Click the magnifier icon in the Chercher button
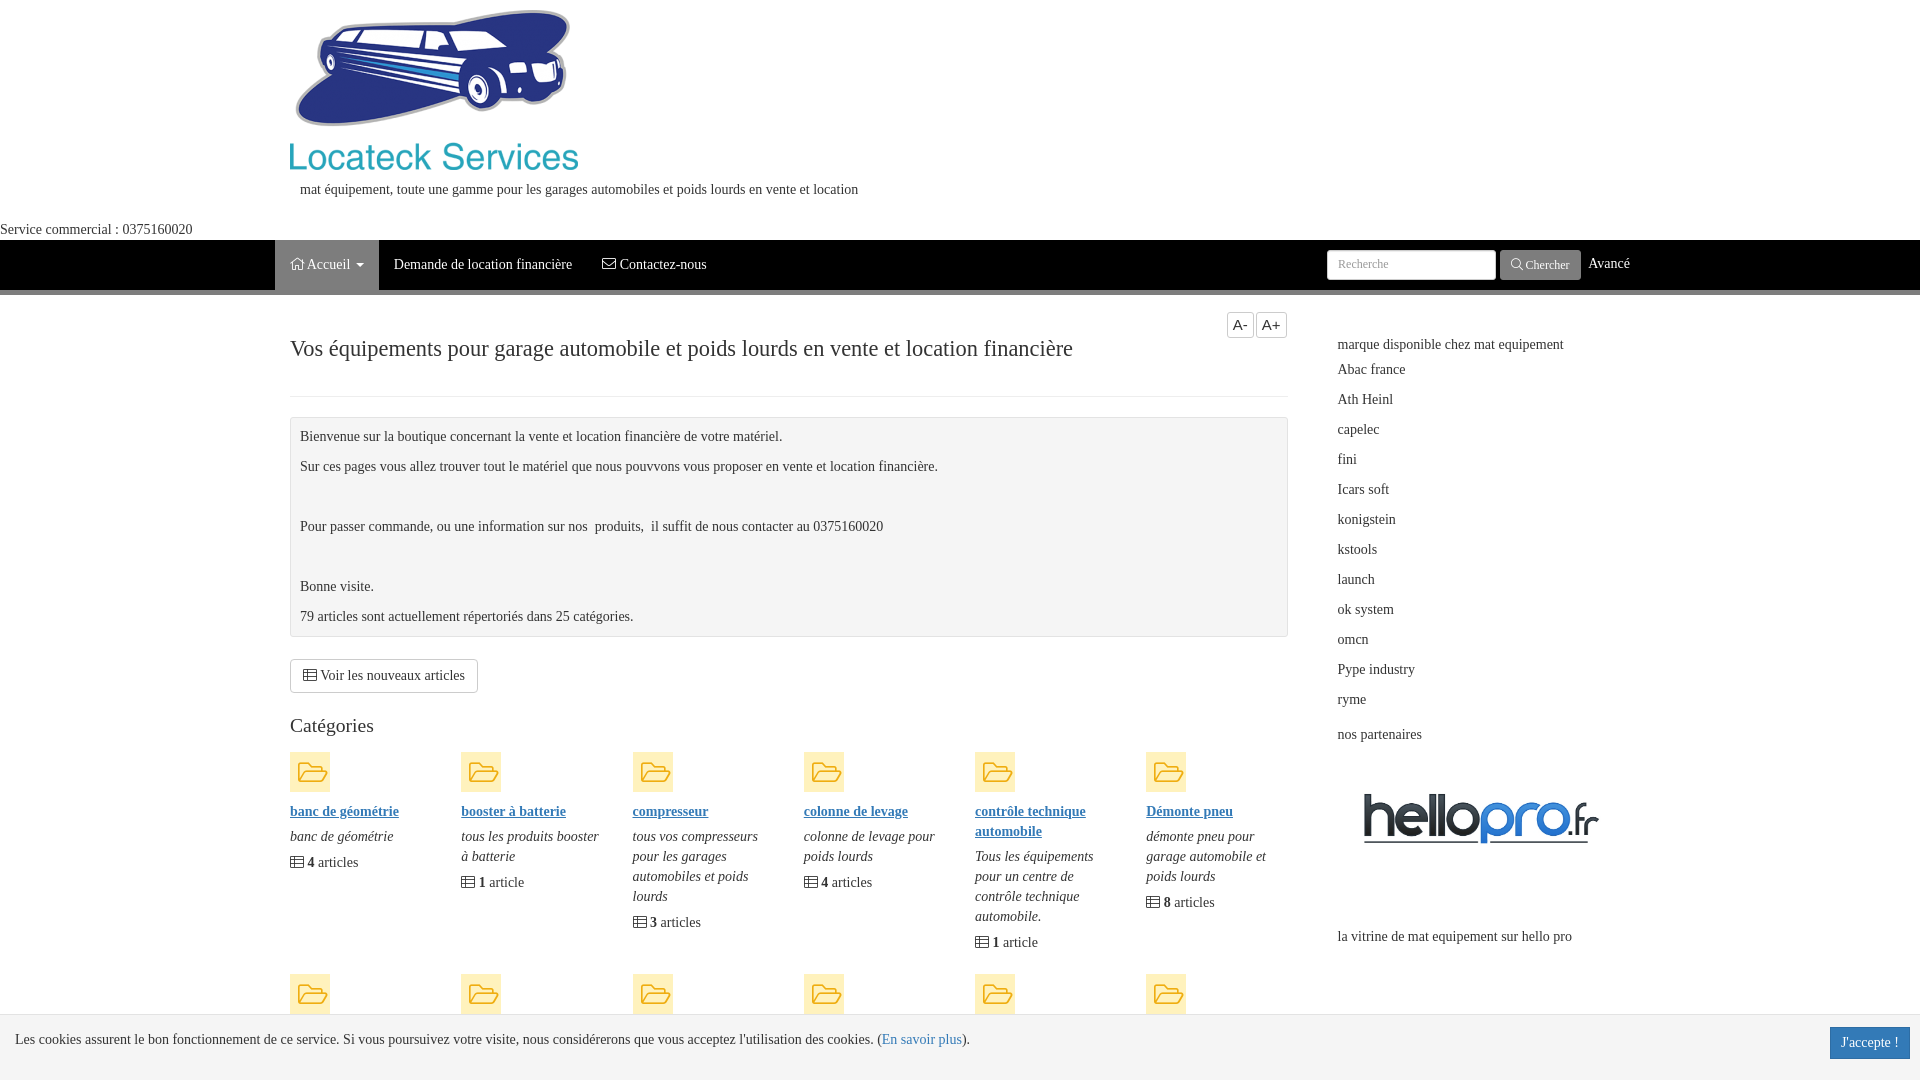The image size is (1920, 1080). 1517,265
